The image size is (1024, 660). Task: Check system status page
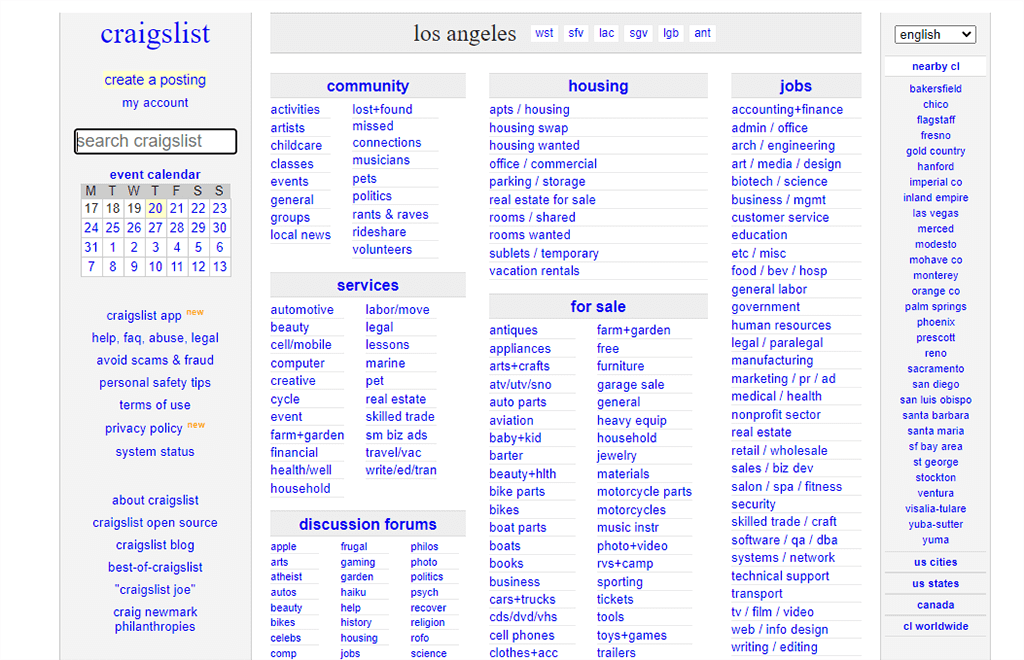pos(155,452)
